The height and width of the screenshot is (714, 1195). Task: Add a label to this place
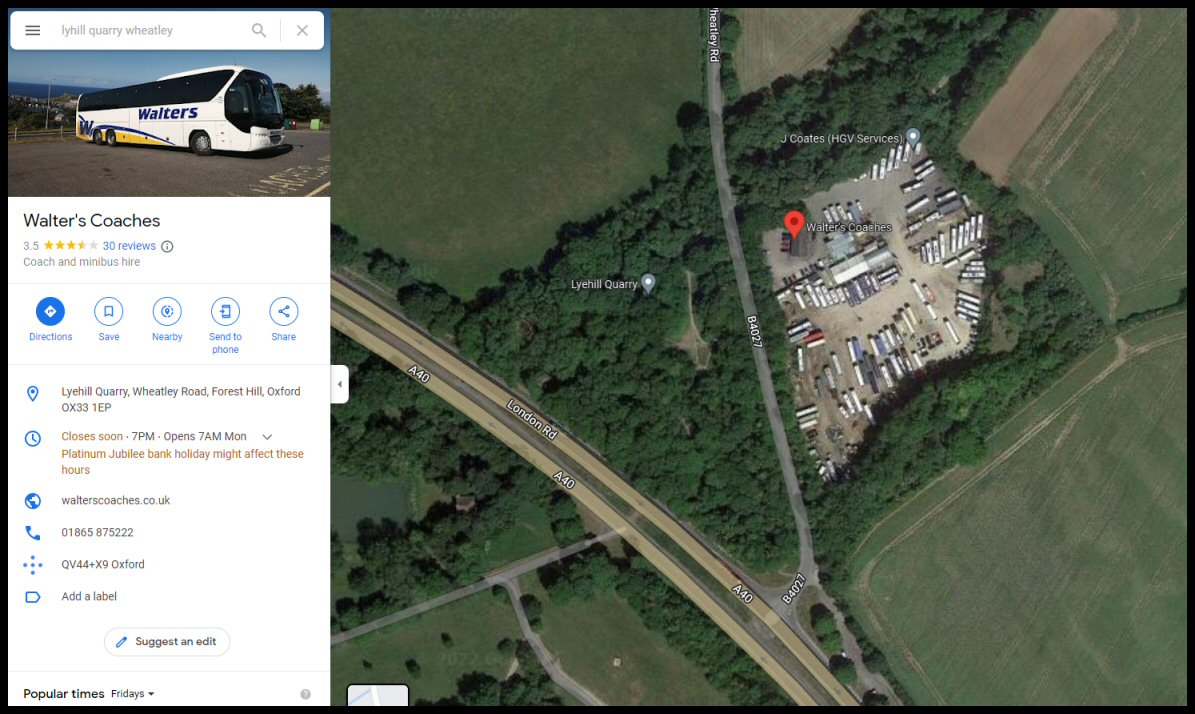coord(89,597)
